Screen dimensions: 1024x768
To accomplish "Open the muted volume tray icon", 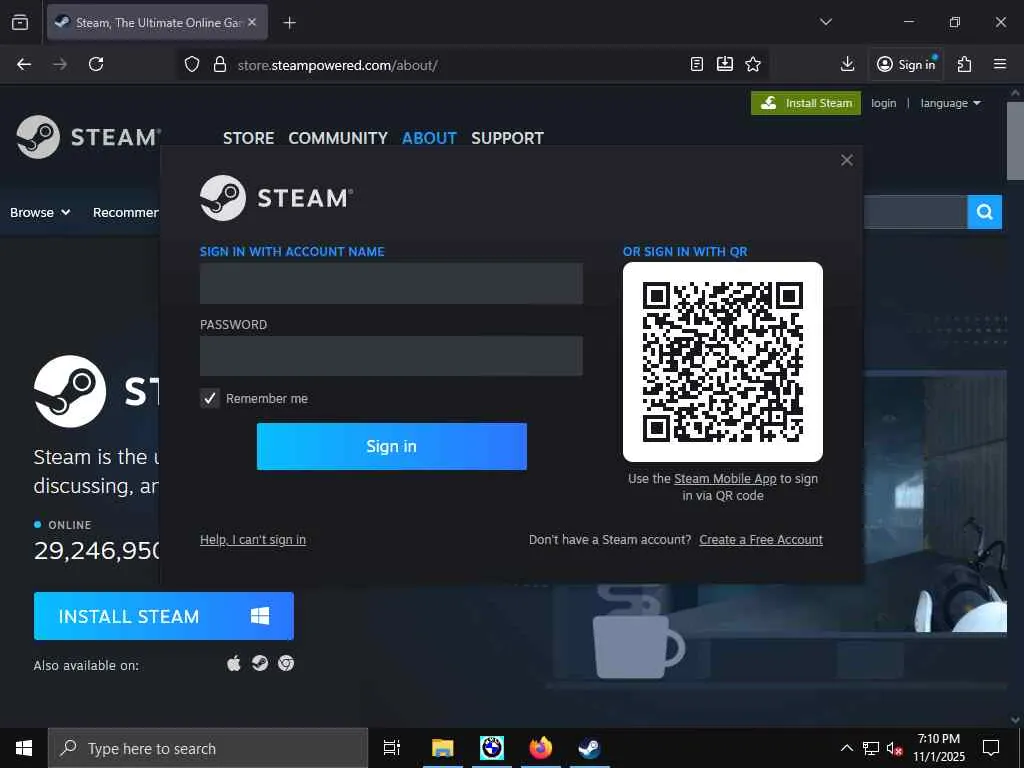I will 895,749.
